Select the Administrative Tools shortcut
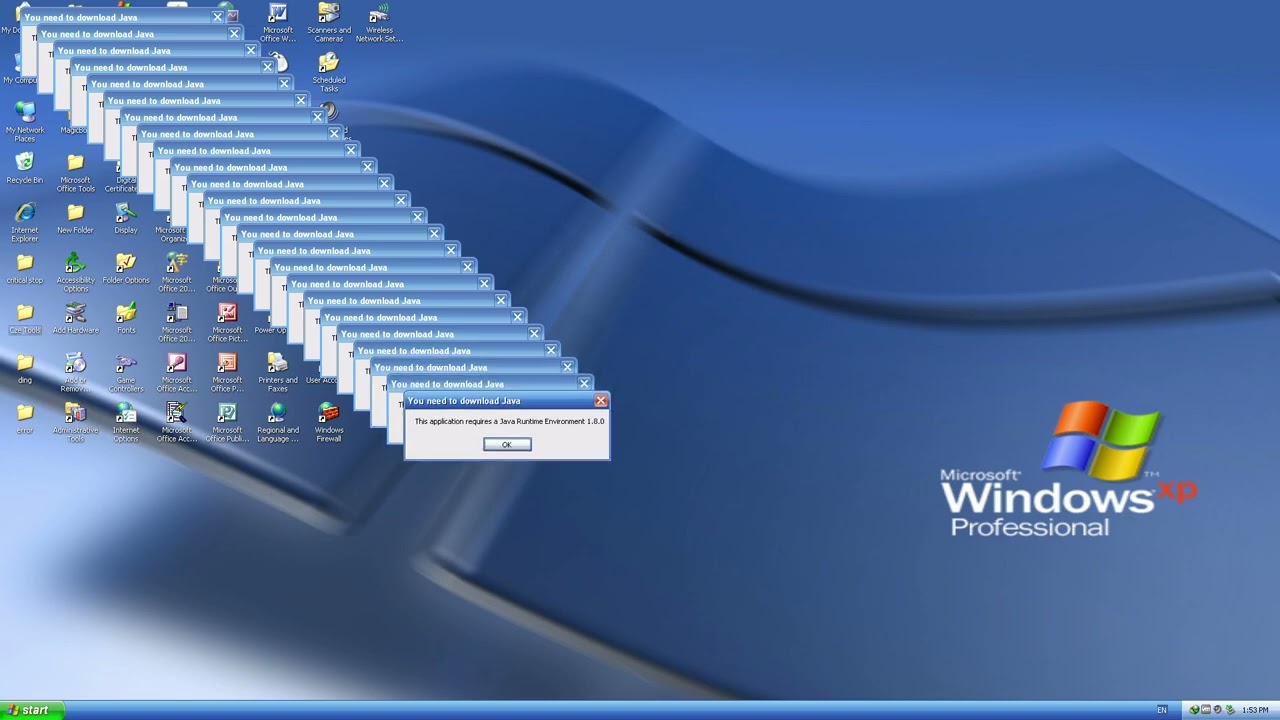 tap(75, 422)
